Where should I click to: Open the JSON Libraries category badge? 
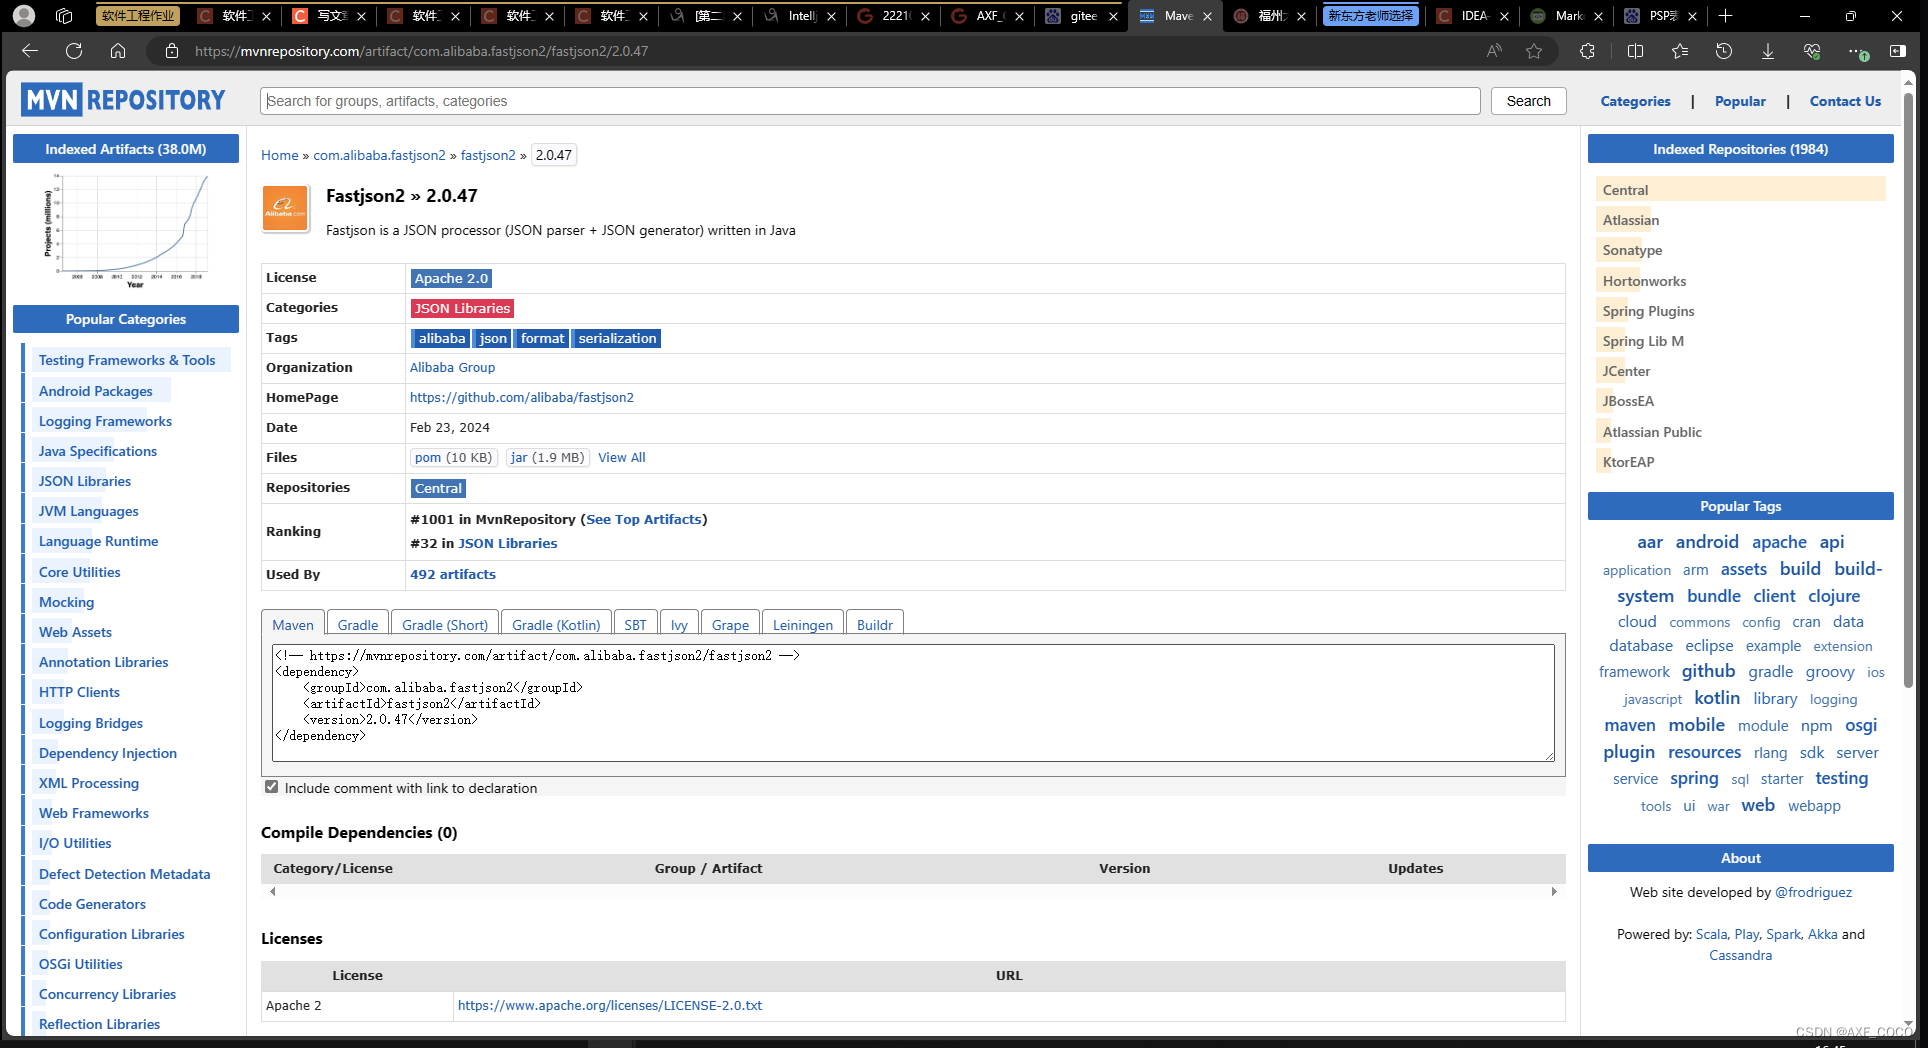coord(462,308)
